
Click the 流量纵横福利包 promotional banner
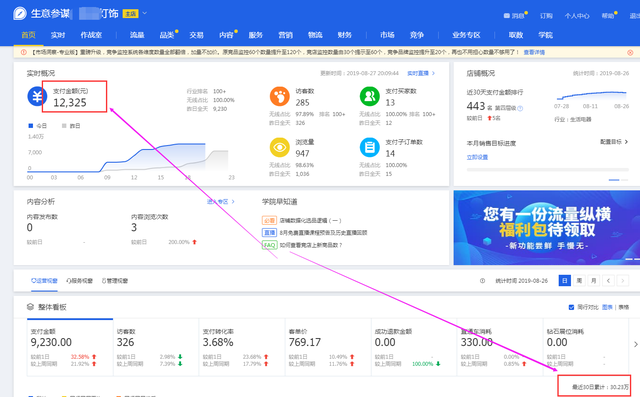547,228
